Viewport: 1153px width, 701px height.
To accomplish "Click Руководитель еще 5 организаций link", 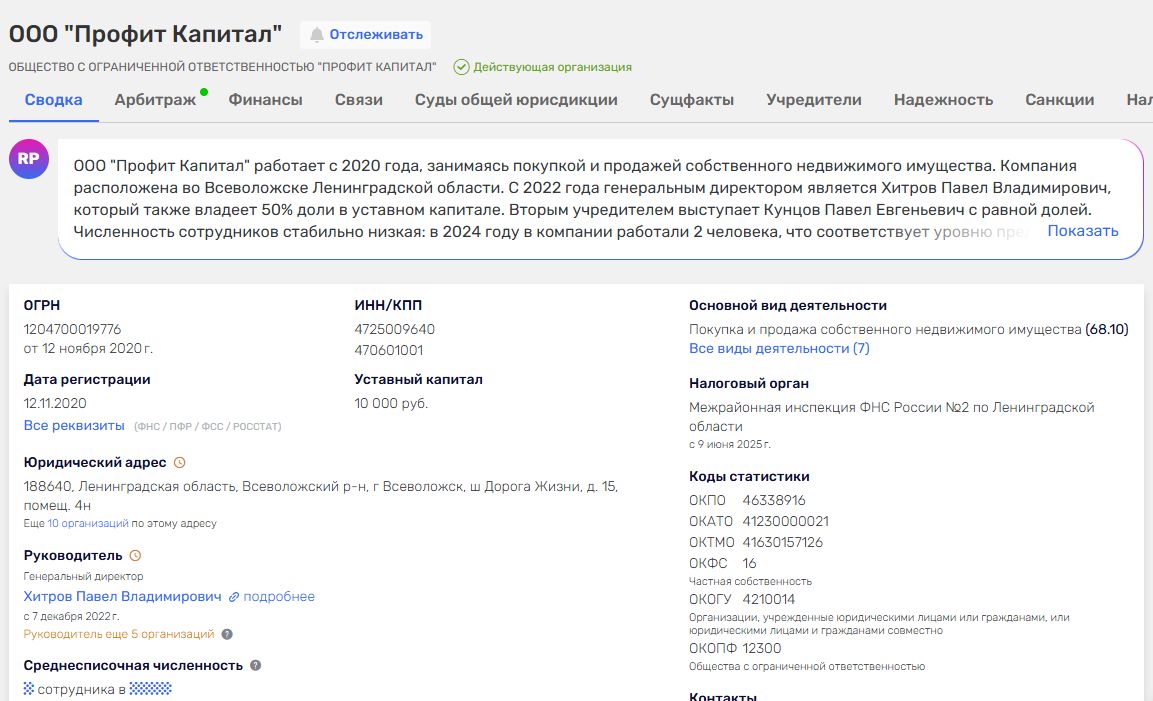I will pyautogui.click(x=119, y=634).
